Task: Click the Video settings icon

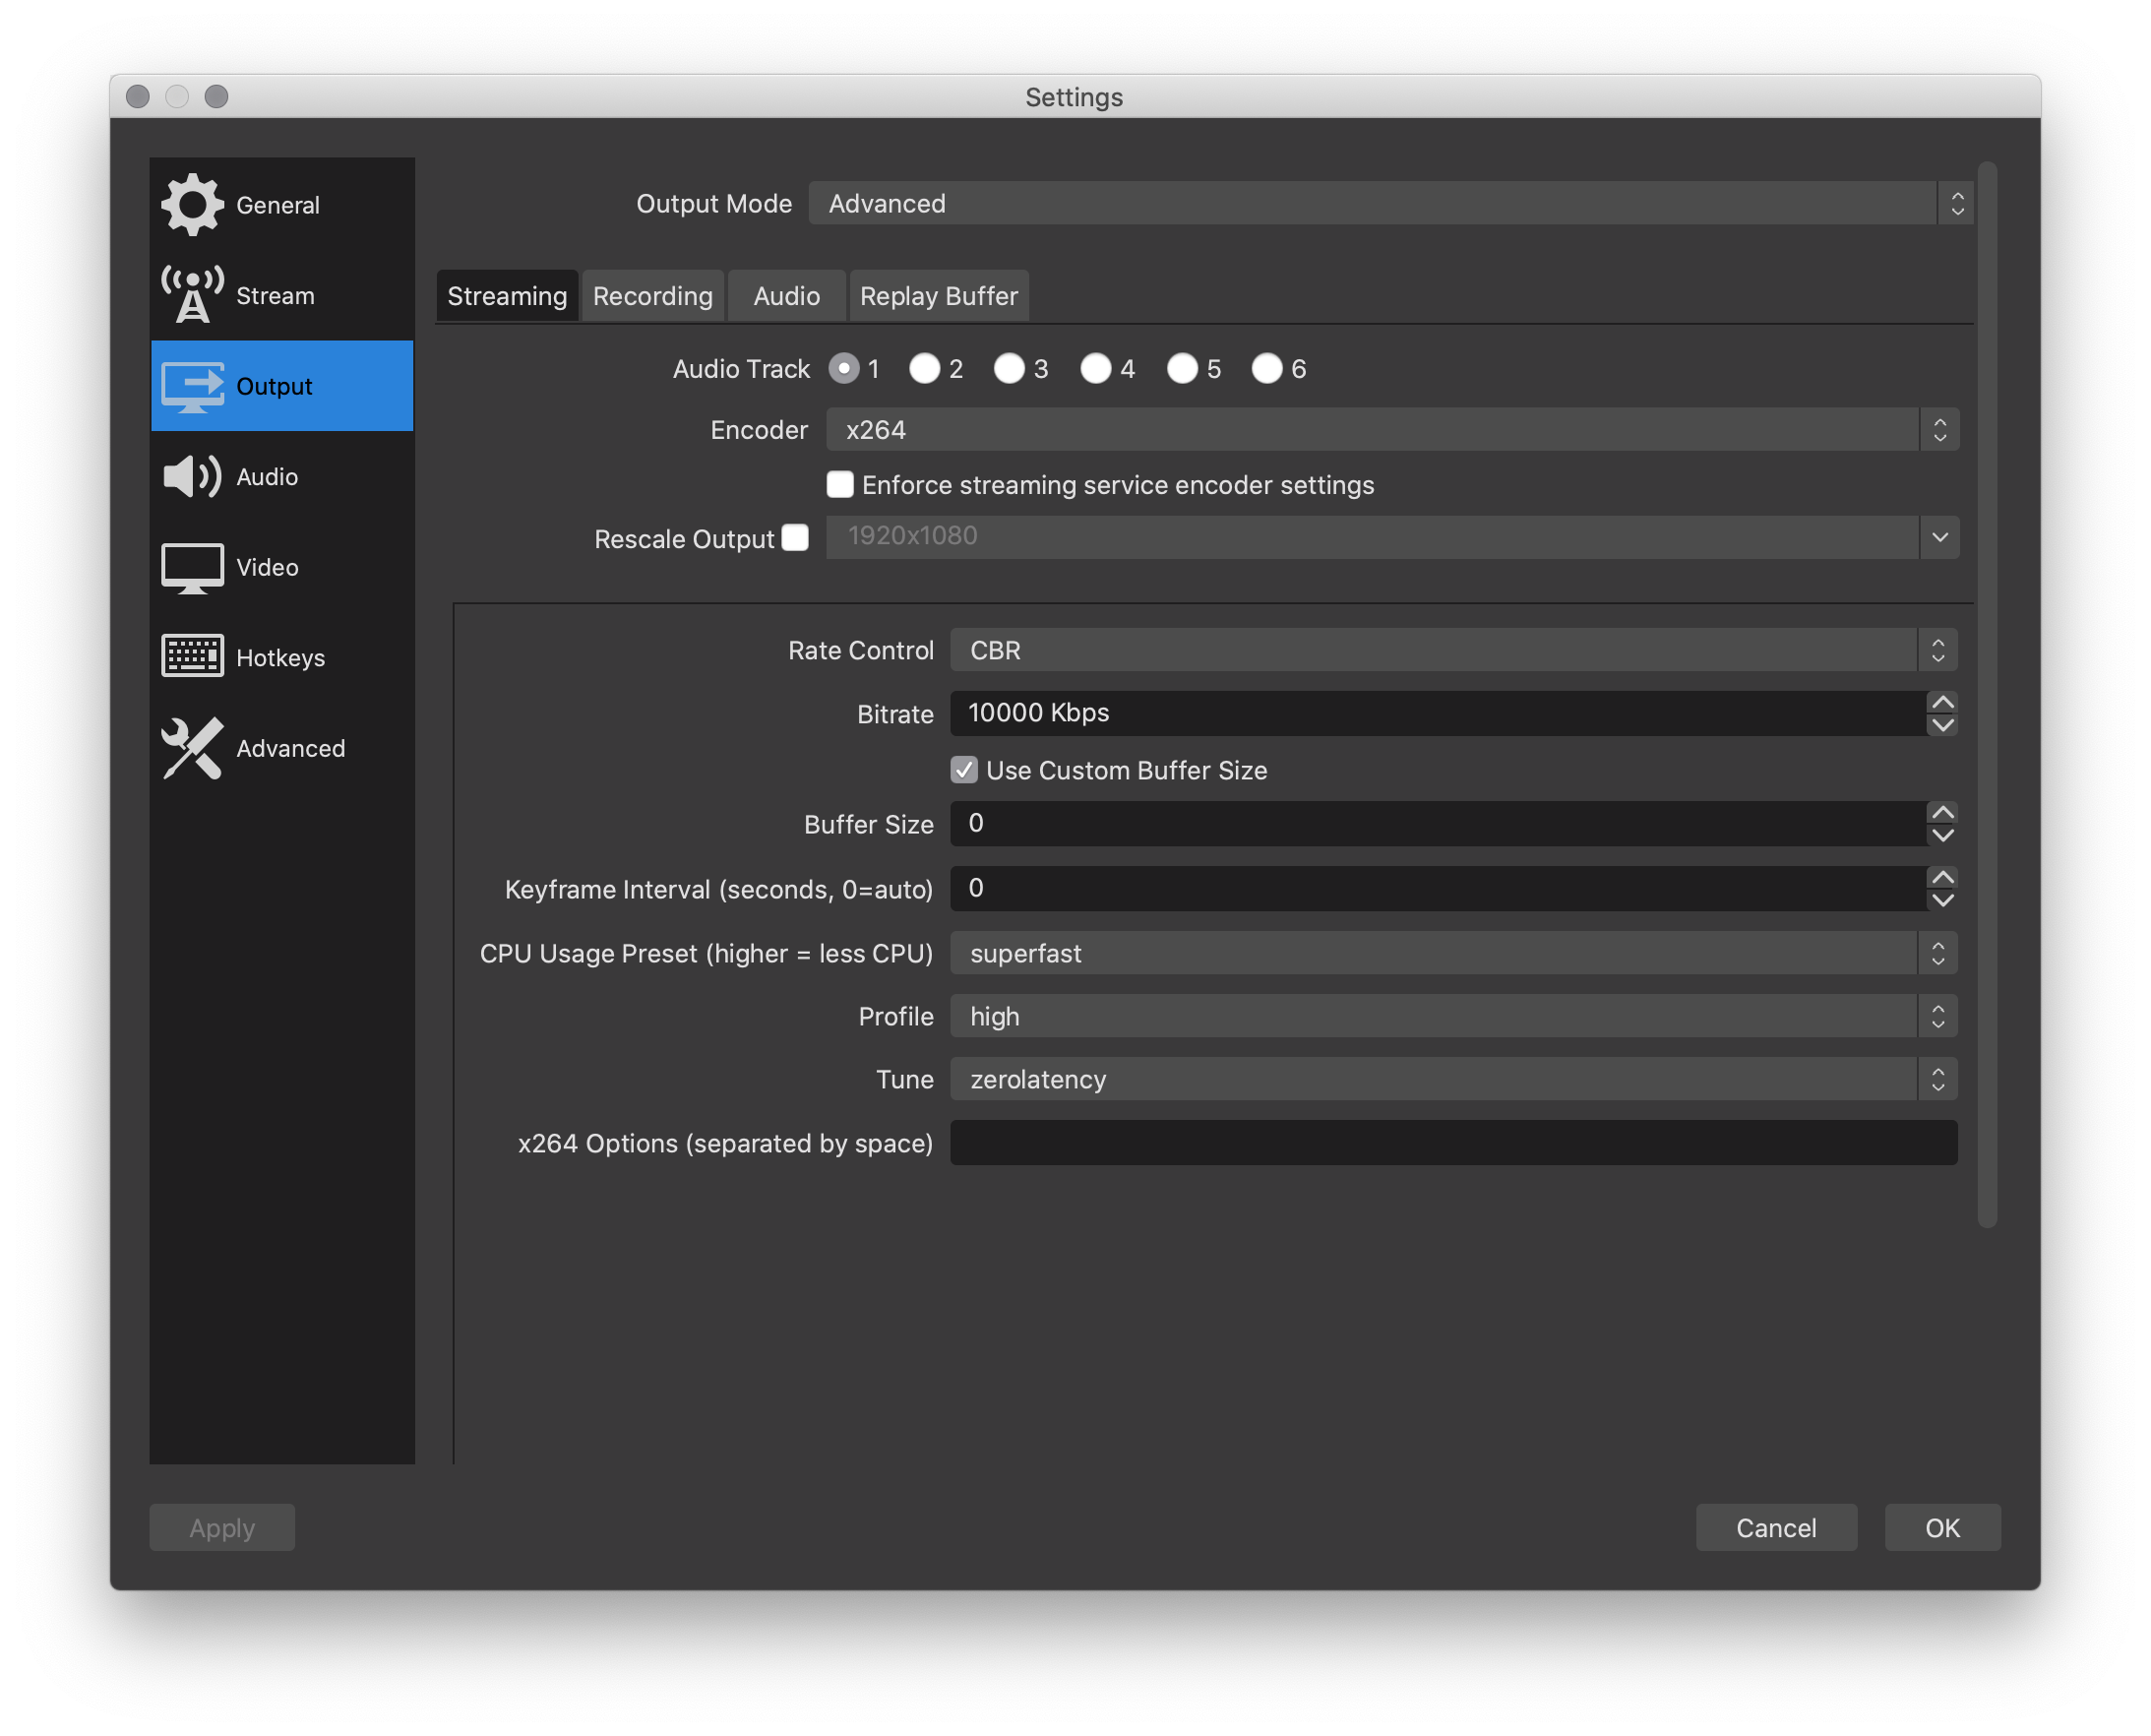Action: 190,565
